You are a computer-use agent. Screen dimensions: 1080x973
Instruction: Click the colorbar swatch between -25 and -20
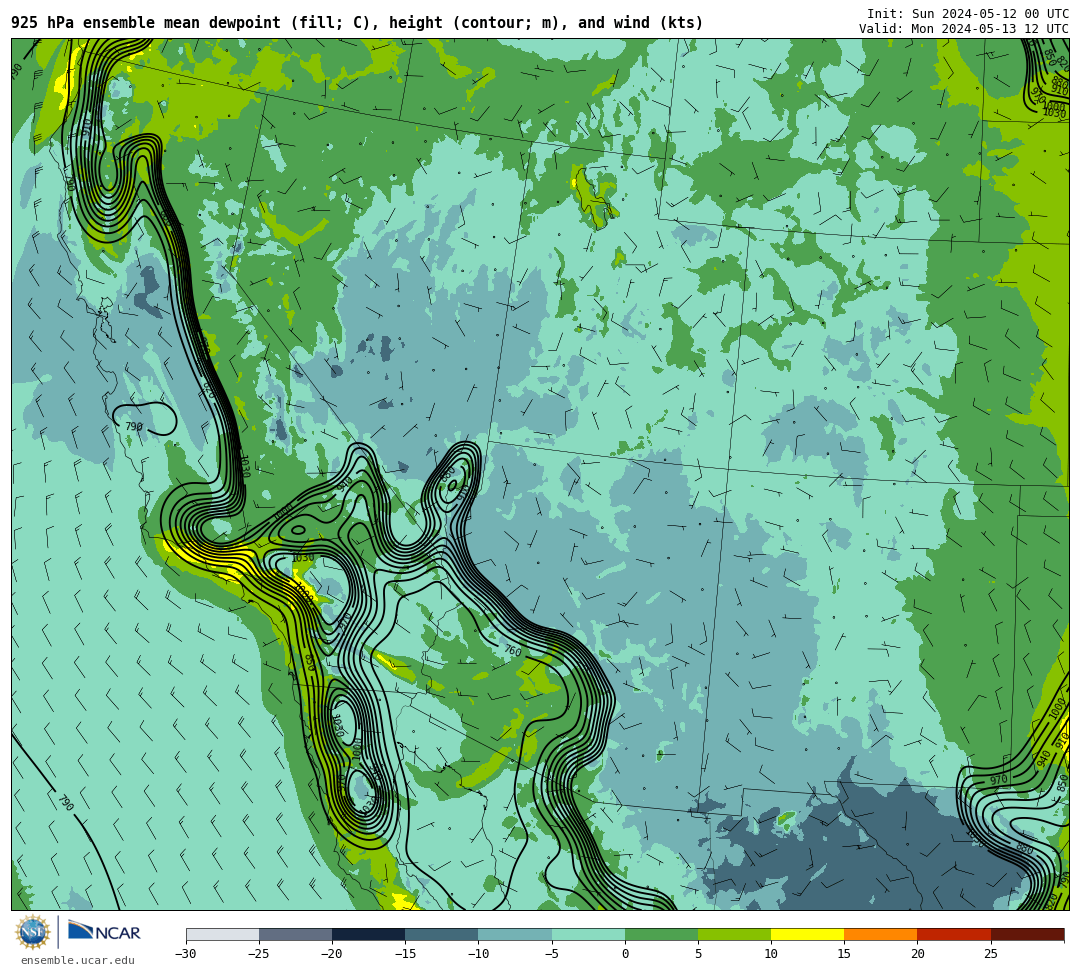click(x=295, y=934)
